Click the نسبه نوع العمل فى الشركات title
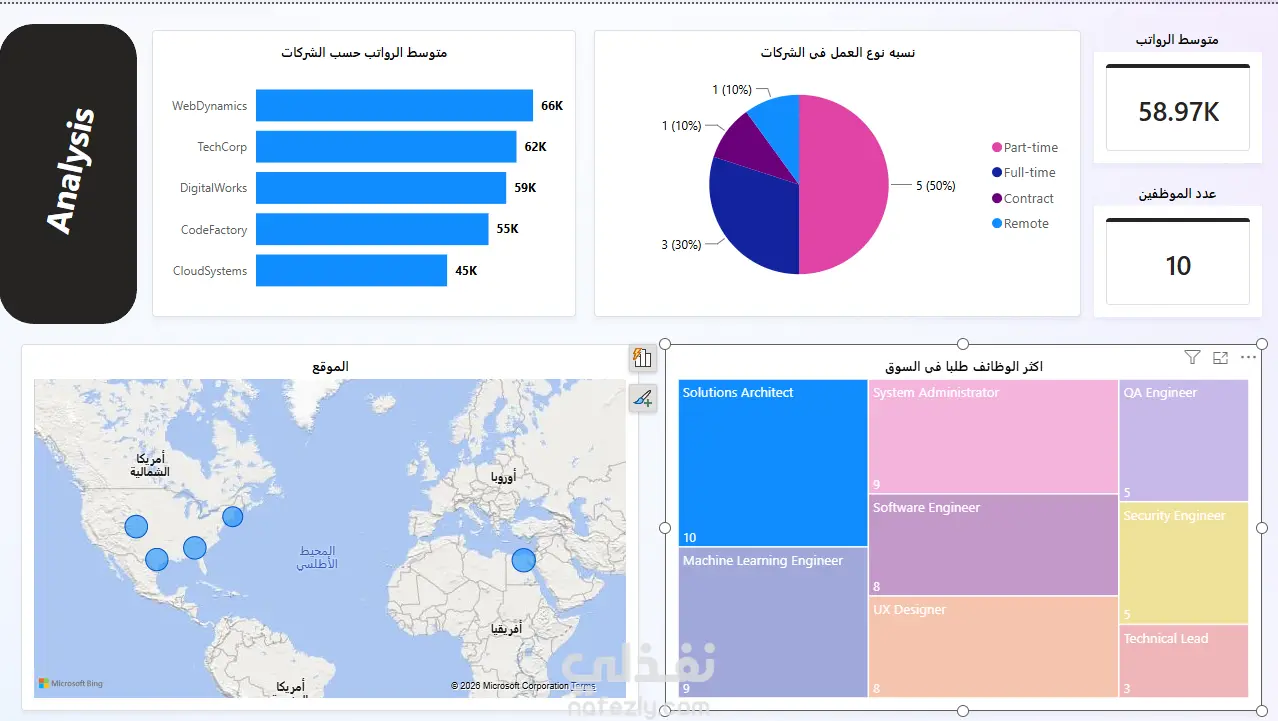 point(837,52)
